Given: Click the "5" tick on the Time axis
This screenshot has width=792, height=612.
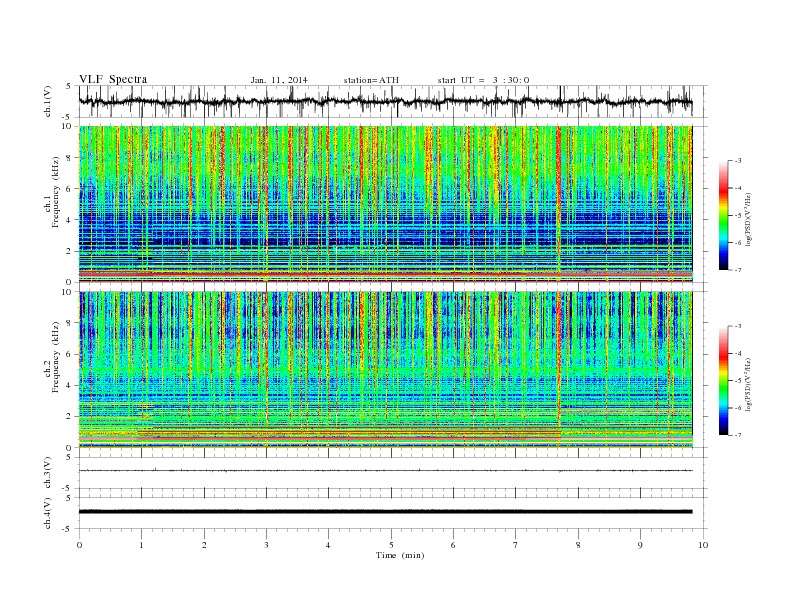Looking at the screenshot, I should coord(391,545).
